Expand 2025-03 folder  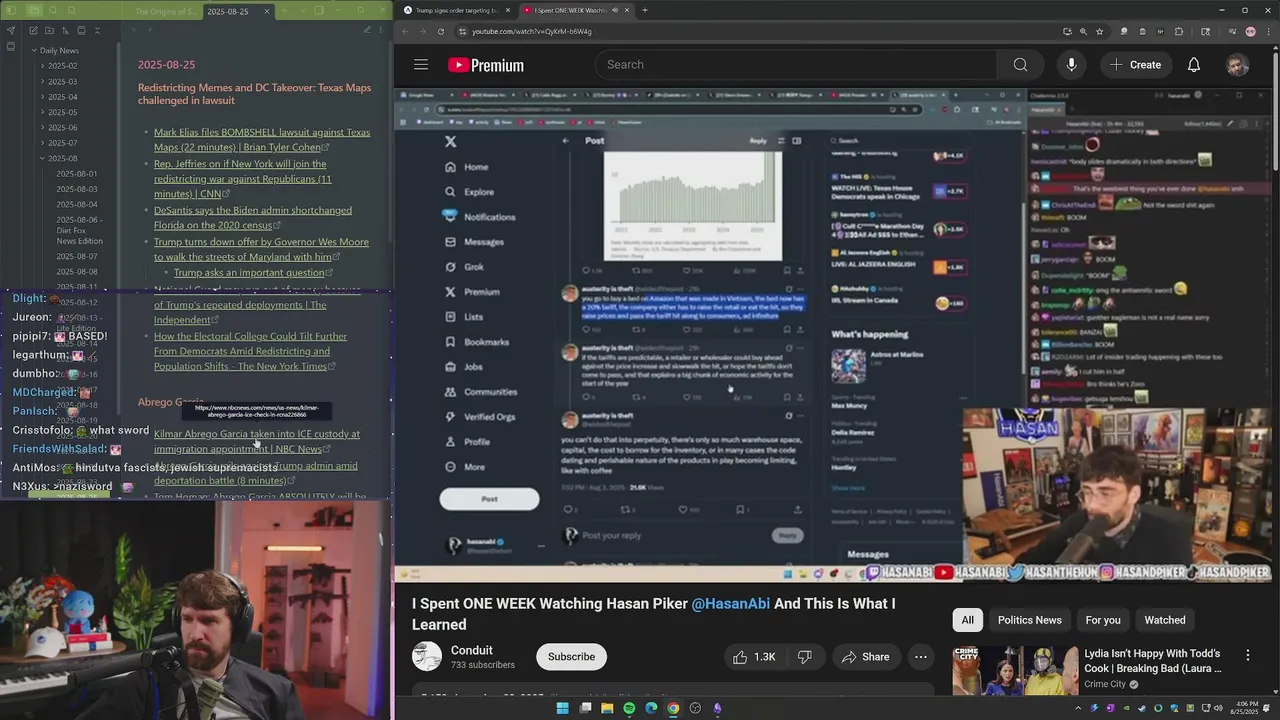(43, 81)
